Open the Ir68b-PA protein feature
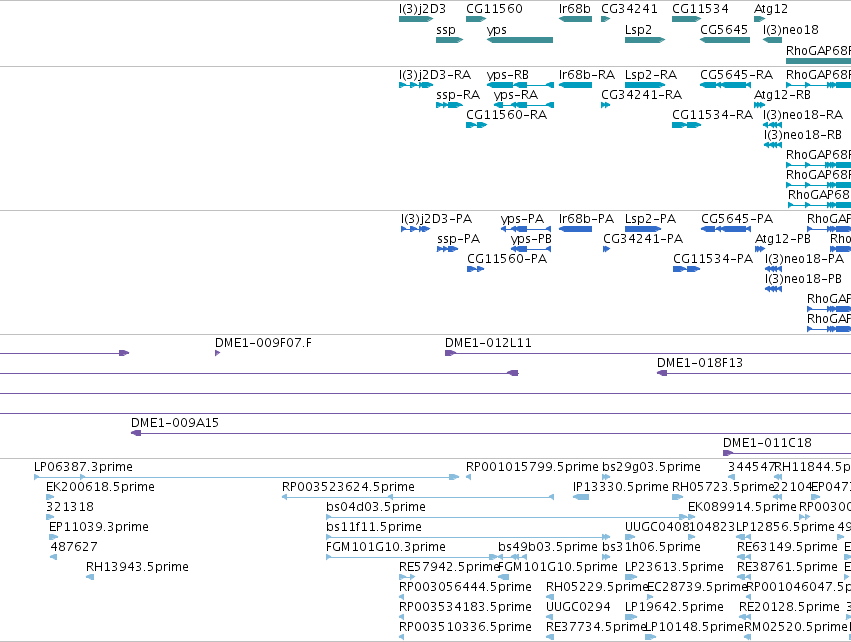The height and width of the screenshot is (642, 851). 575,229
